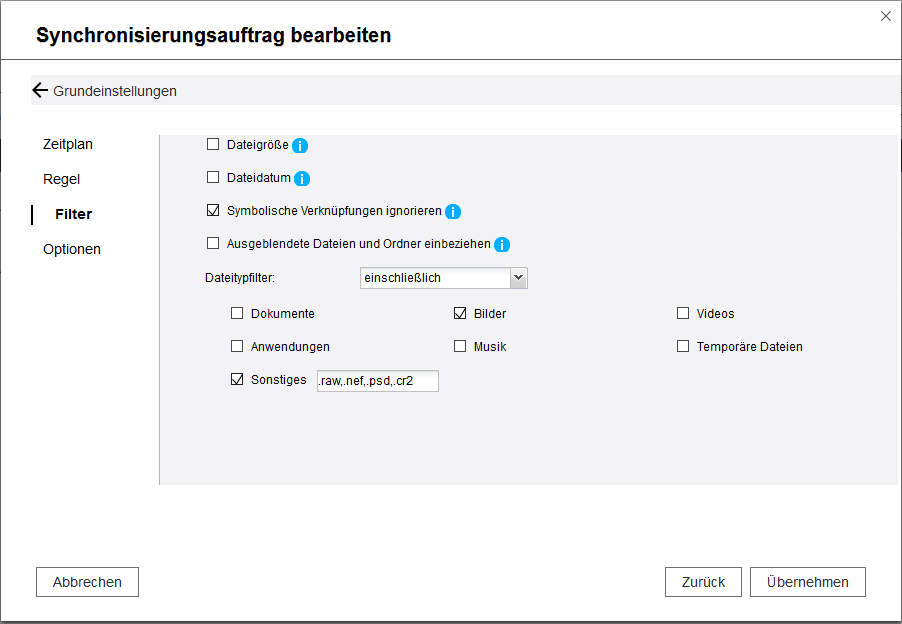Uncheck the Bilder file type
This screenshot has width=902, height=624.
[460, 313]
